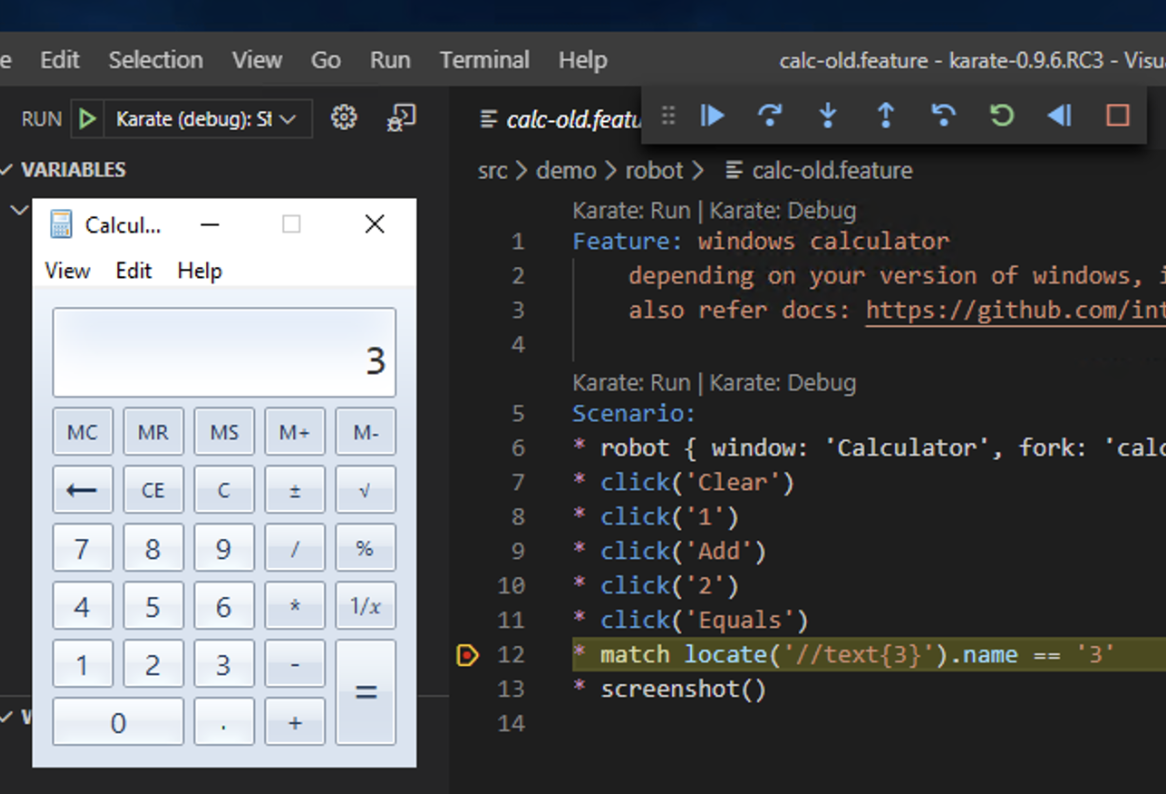Open the Calculator Edit menu
This screenshot has width=1166, height=794.
[134, 271]
